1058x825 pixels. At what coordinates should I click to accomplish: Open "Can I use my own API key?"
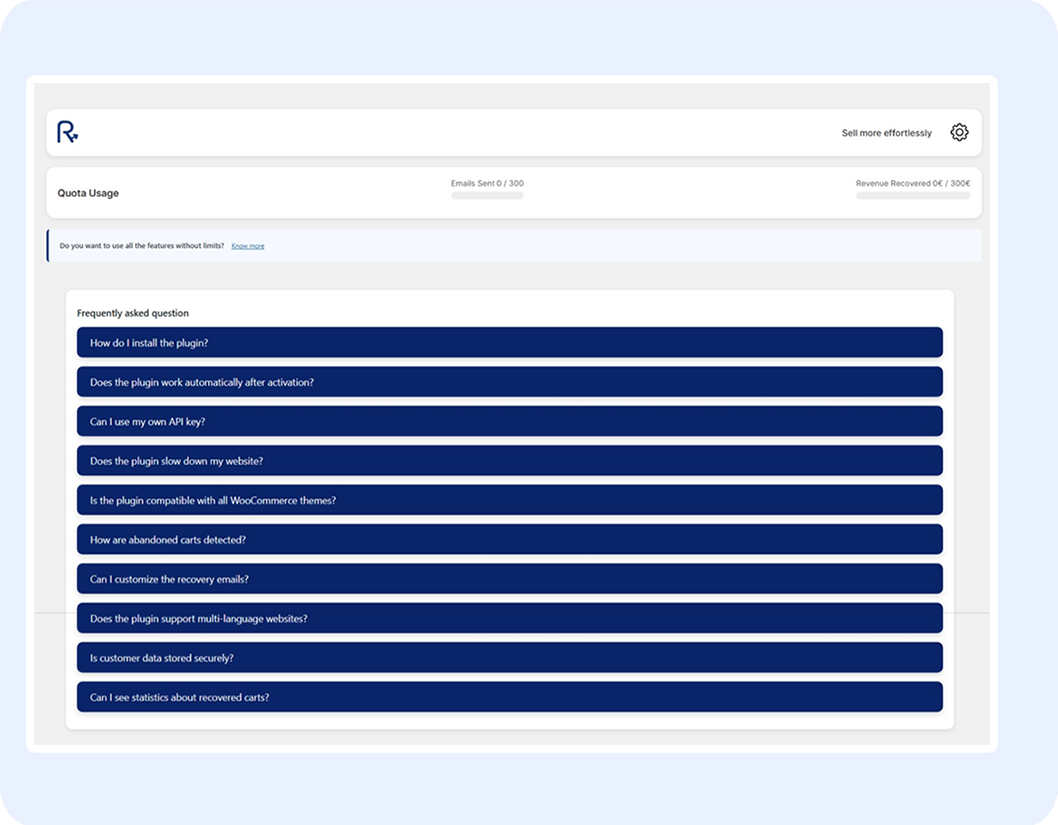click(x=509, y=422)
